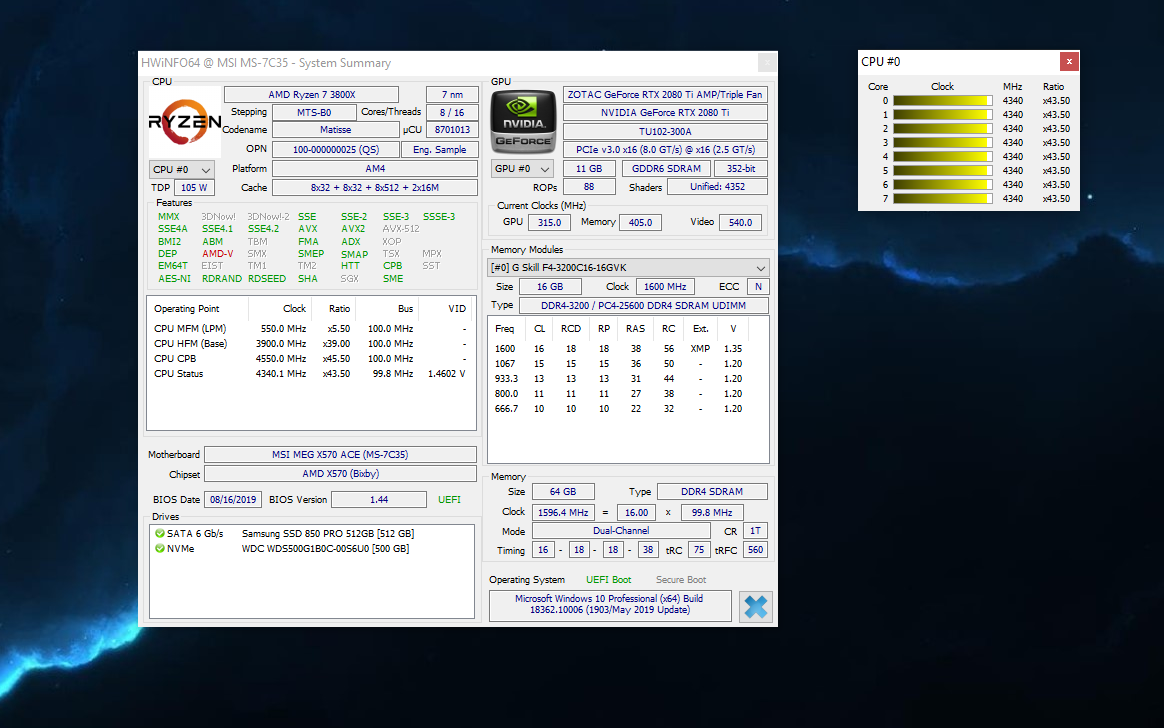The width and height of the screenshot is (1164, 728).
Task: Click the Matisse codename field
Action: pos(336,130)
